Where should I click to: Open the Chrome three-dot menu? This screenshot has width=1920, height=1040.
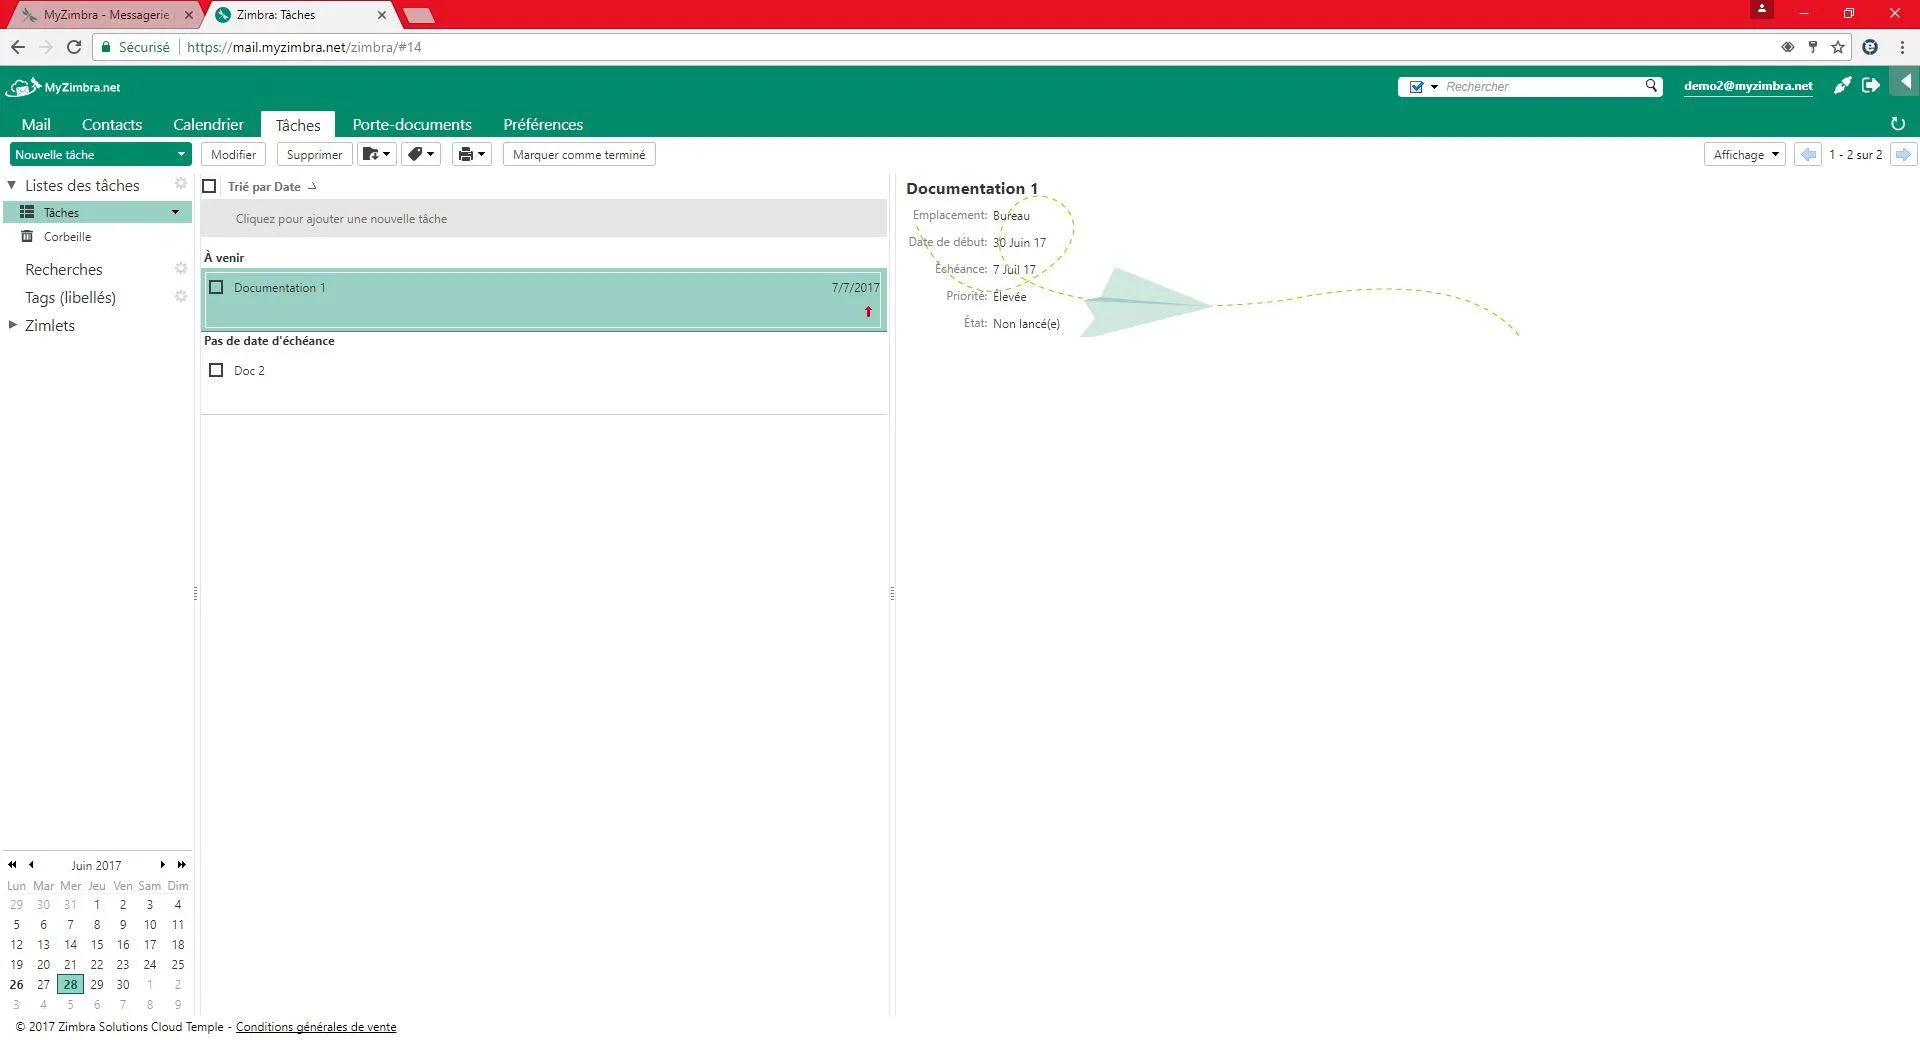pyautogui.click(x=1902, y=47)
